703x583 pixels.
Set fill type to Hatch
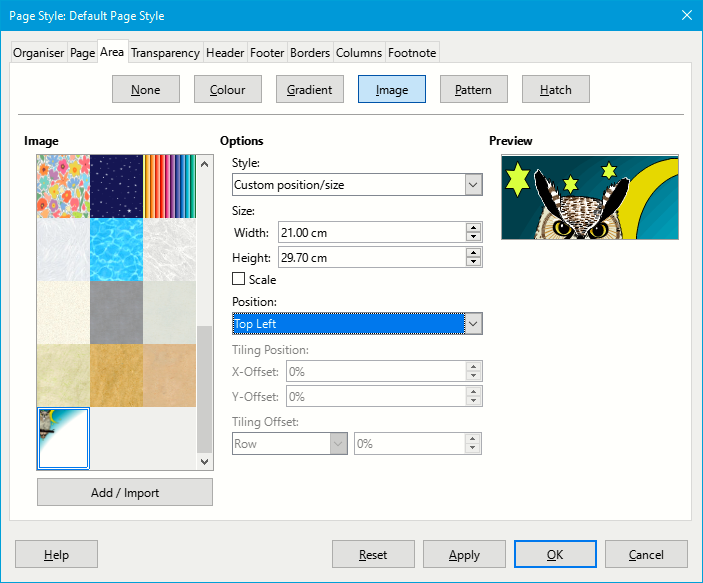coord(555,90)
